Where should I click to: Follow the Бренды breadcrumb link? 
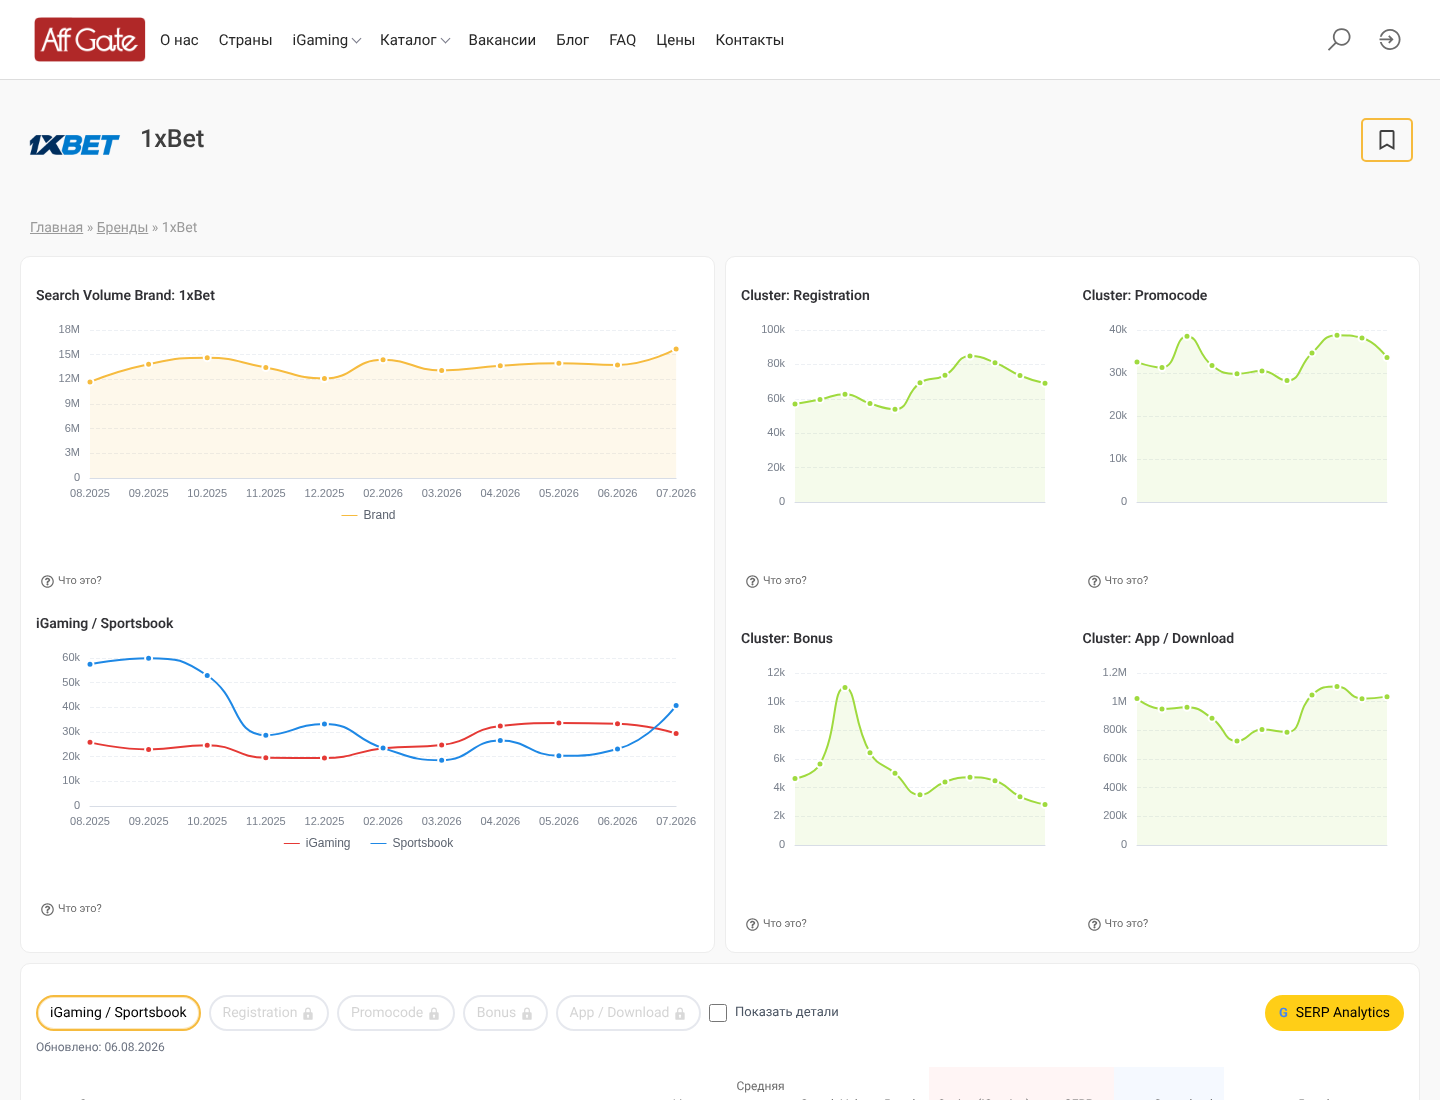click(x=122, y=228)
